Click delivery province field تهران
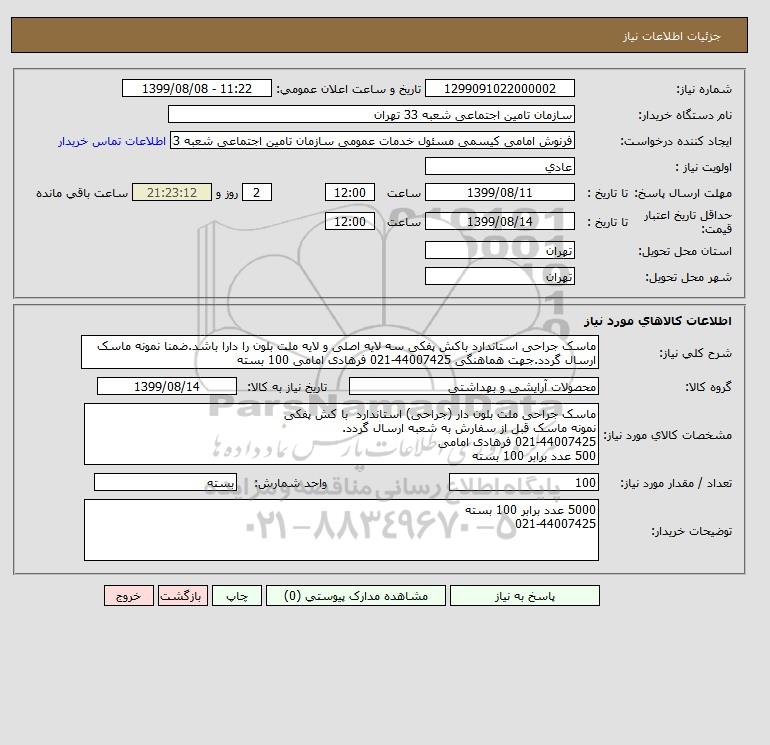 tap(499, 250)
